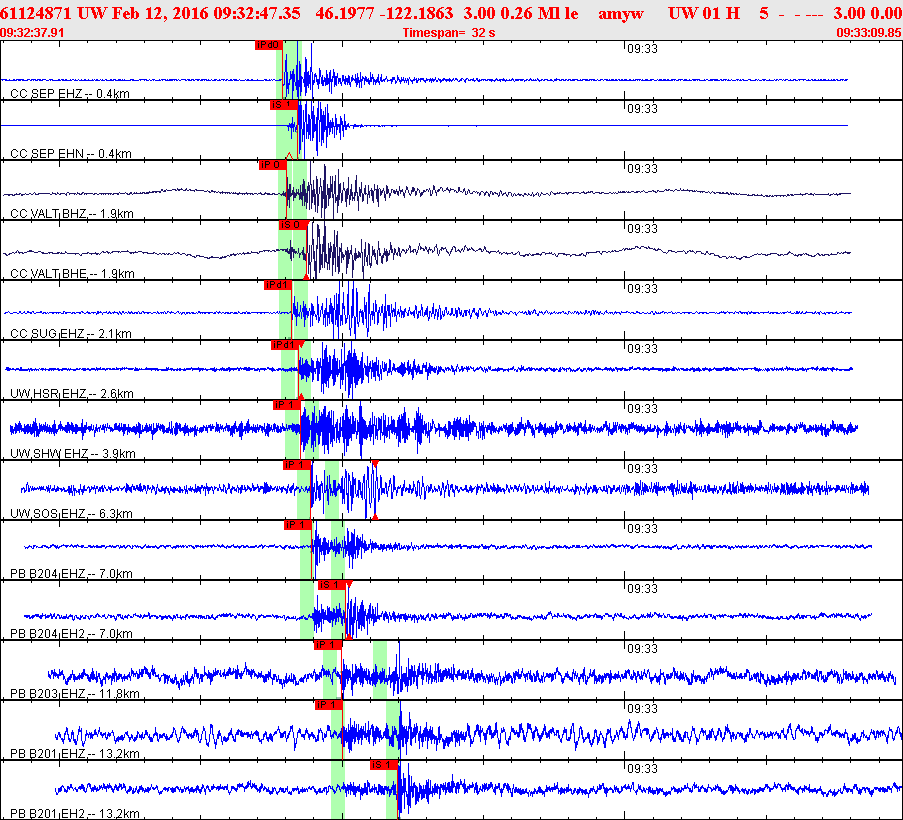903x820 pixels.
Task: Click the Timespan 32 s text in header
Action: point(450,32)
